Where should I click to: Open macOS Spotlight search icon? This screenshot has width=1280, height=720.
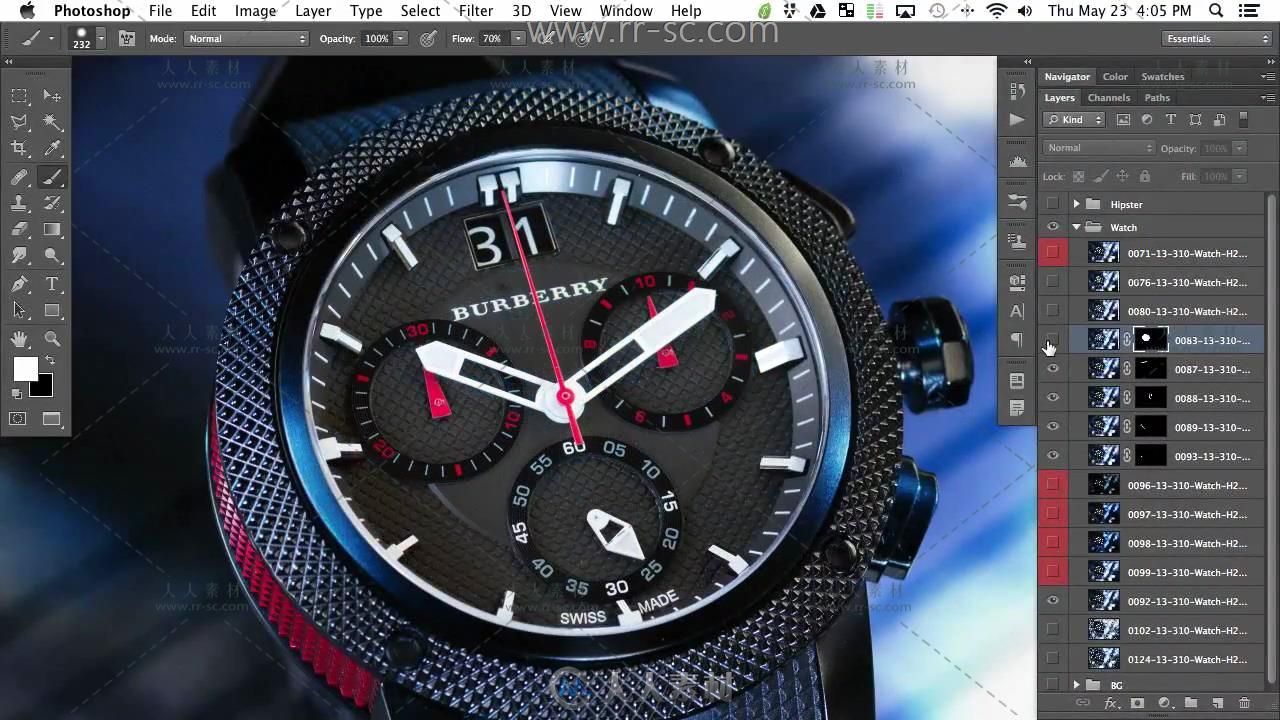click(1216, 11)
